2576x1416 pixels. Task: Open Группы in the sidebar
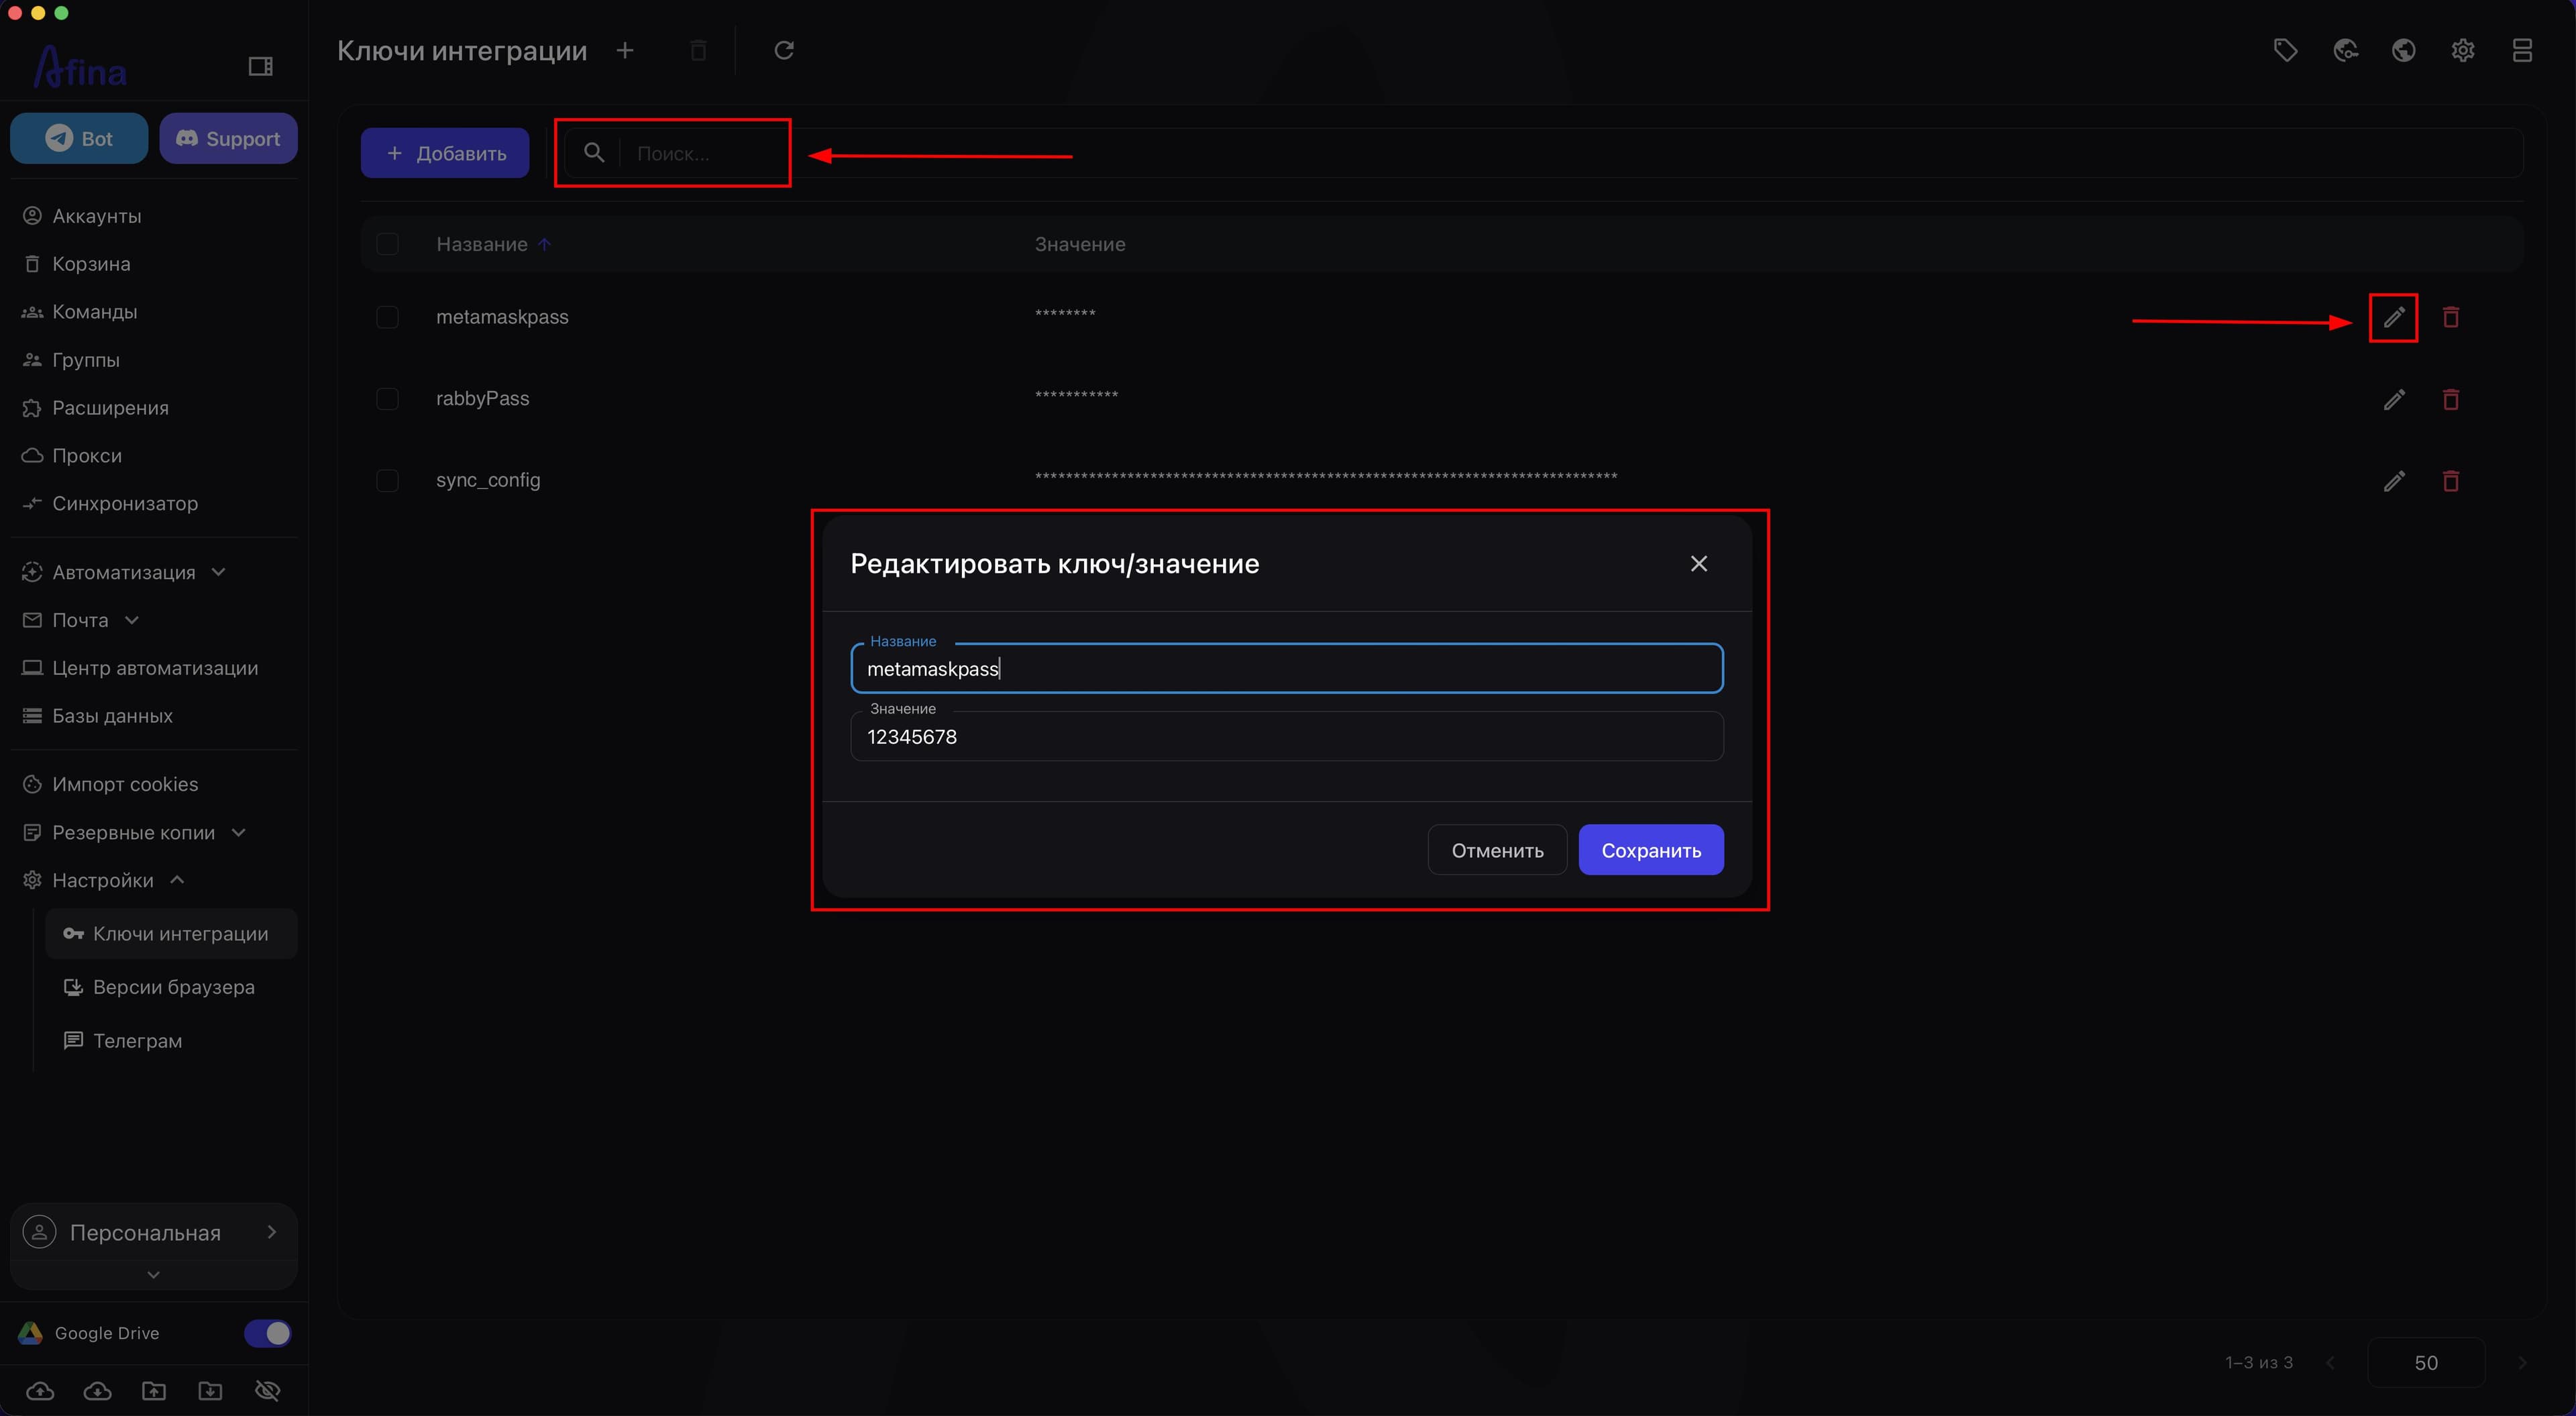click(x=85, y=360)
